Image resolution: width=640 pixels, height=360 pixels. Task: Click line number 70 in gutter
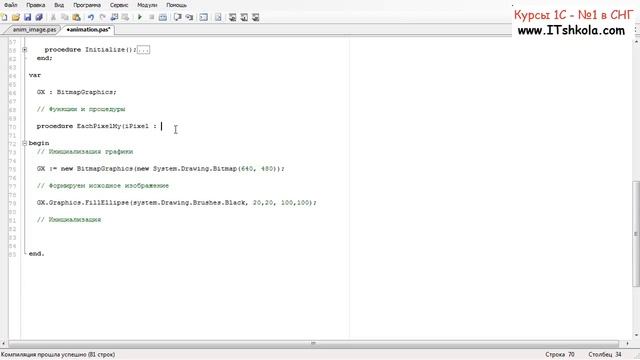coord(13,127)
